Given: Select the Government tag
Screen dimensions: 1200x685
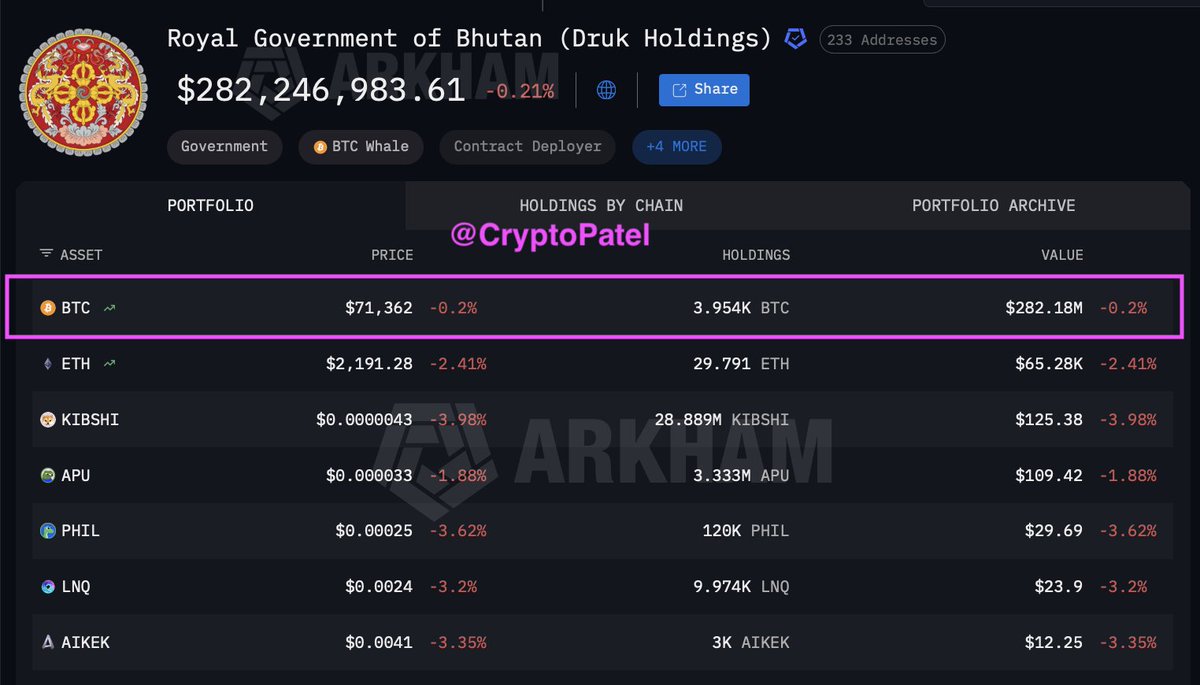Looking at the screenshot, I should click(x=224, y=147).
